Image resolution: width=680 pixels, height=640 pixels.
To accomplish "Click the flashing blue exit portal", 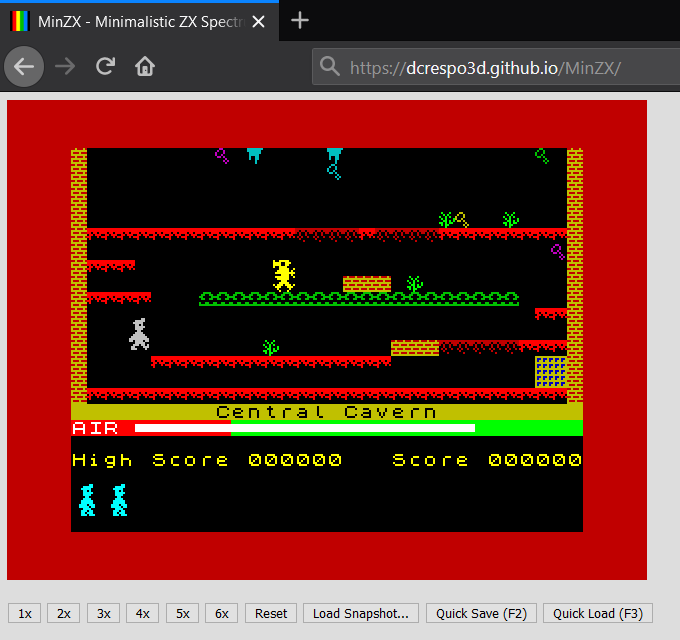I will [551, 372].
